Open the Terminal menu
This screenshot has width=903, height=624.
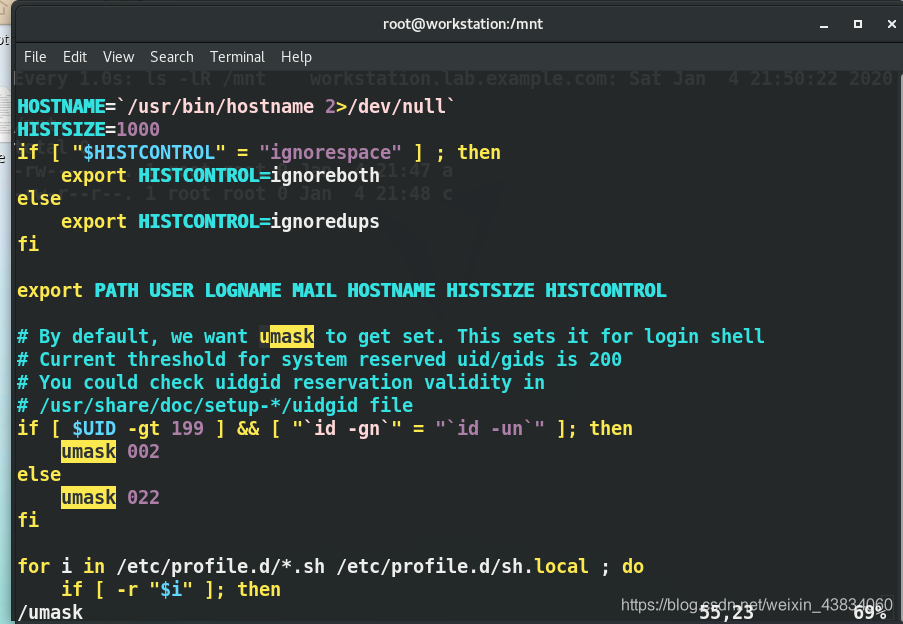pyautogui.click(x=236, y=57)
